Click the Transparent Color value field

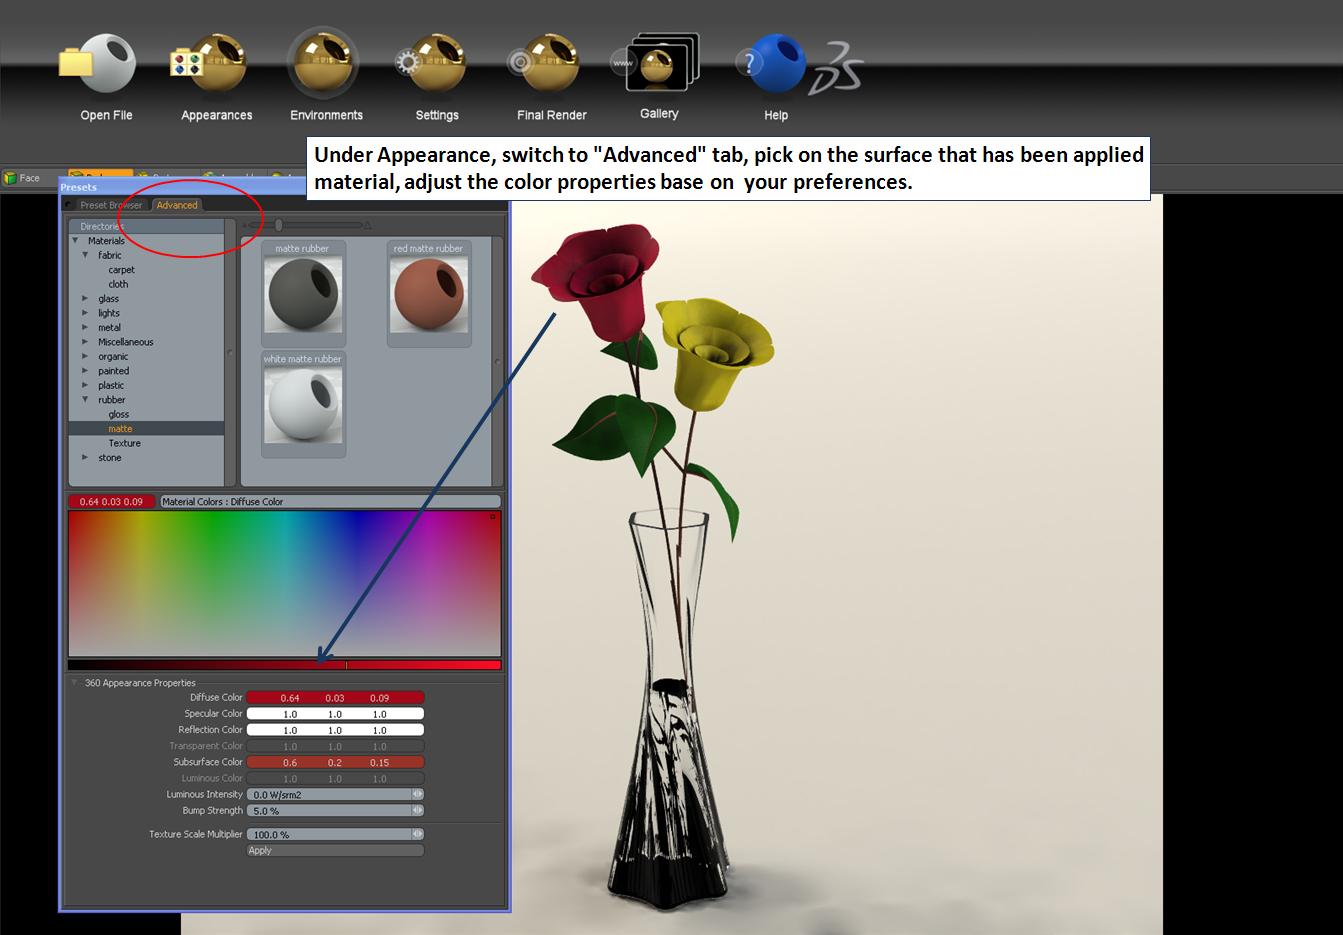tap(335, 746)
